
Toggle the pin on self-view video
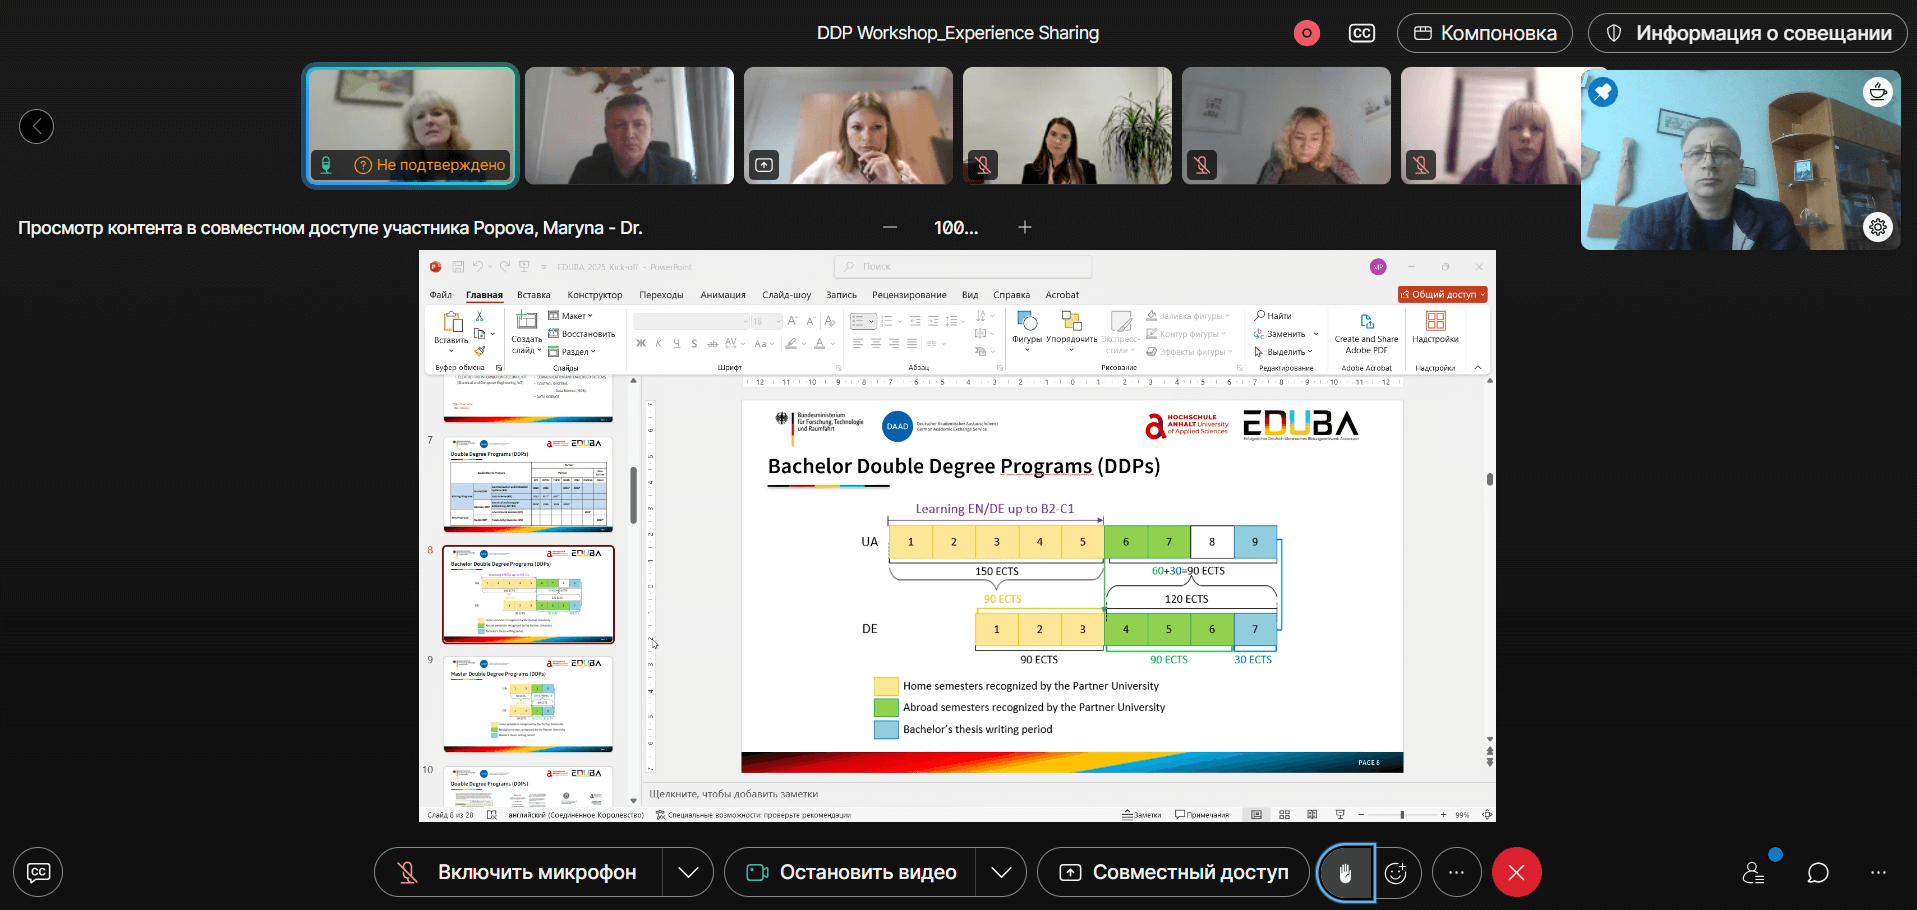1603,92
